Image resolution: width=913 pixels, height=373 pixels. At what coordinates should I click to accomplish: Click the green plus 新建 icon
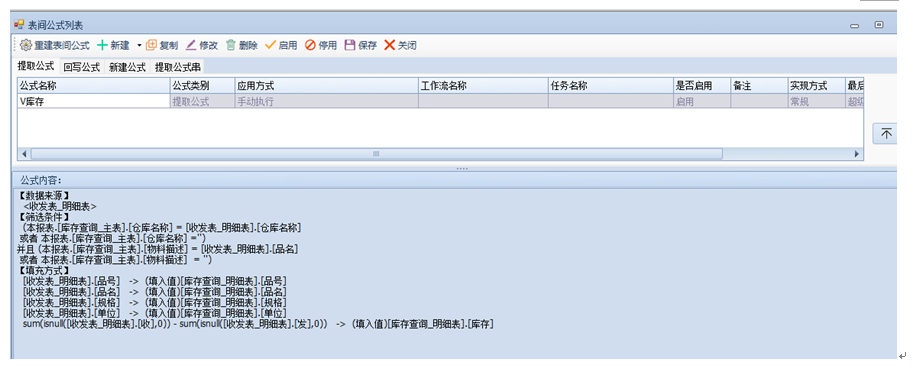pos(102,45)
